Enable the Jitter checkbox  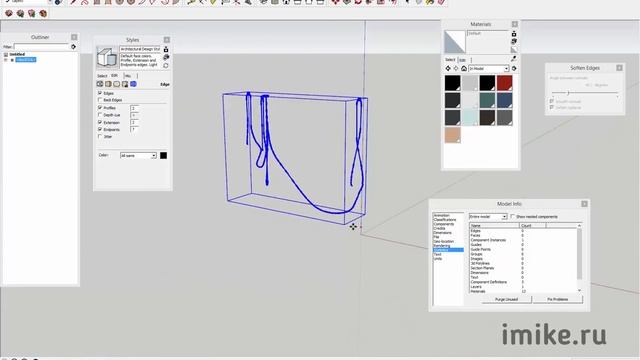100,137
